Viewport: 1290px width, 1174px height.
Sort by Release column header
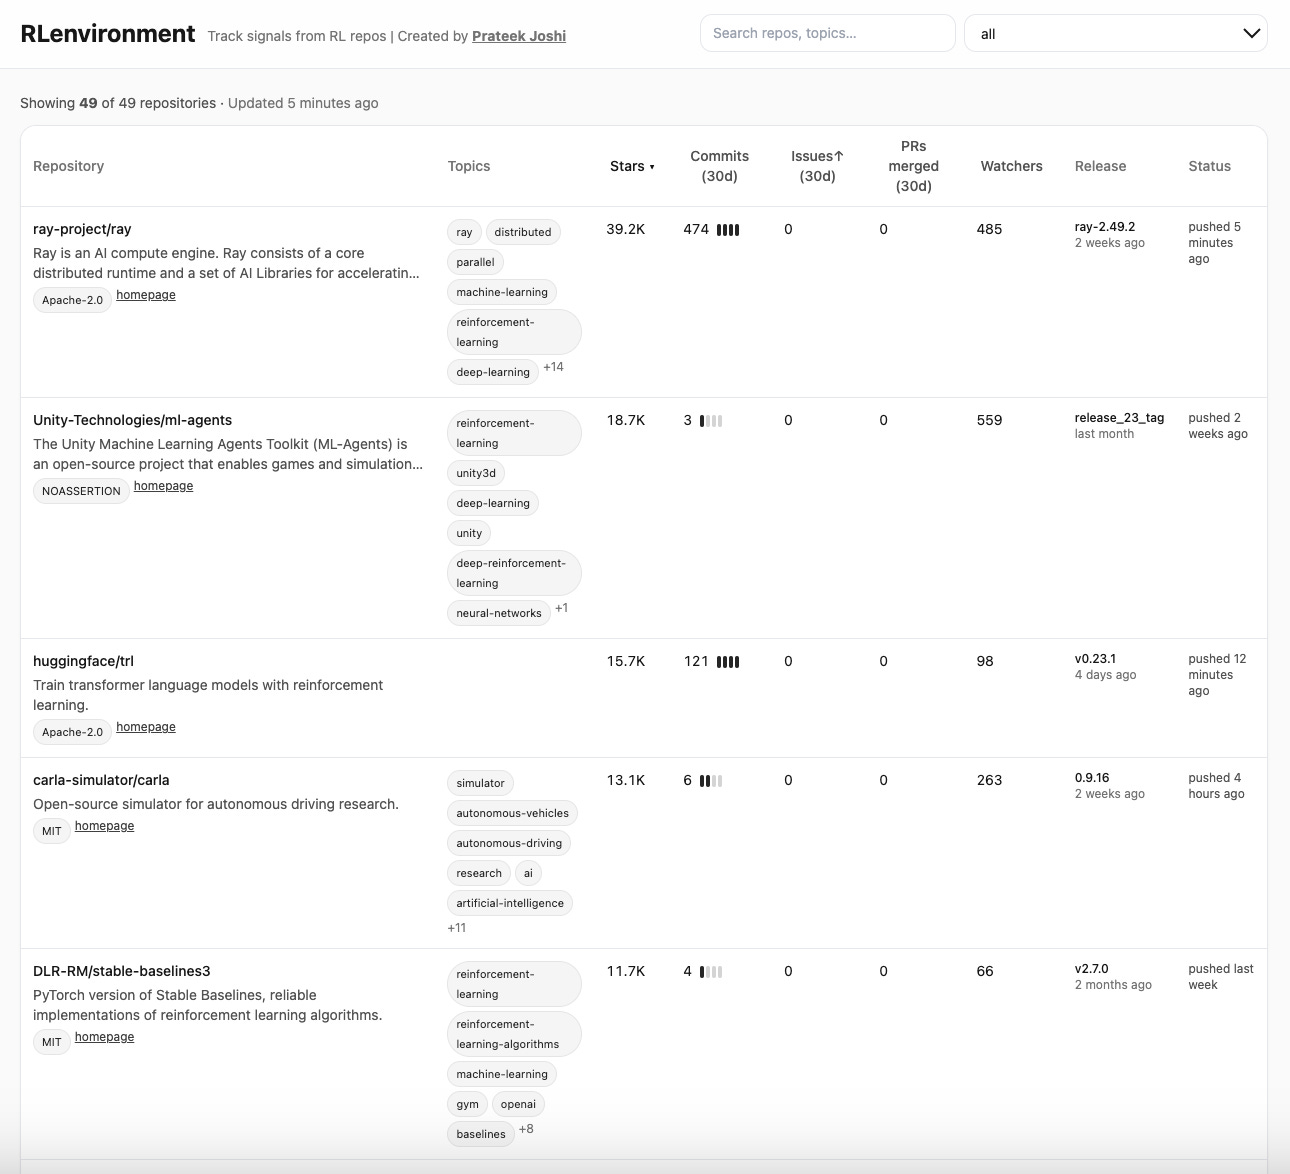(1100, 166)
